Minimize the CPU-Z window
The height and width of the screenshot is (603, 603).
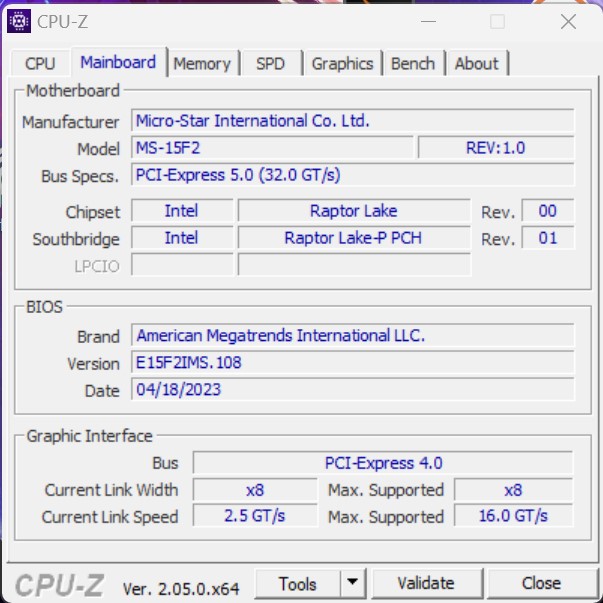click(x=430, y=21)
